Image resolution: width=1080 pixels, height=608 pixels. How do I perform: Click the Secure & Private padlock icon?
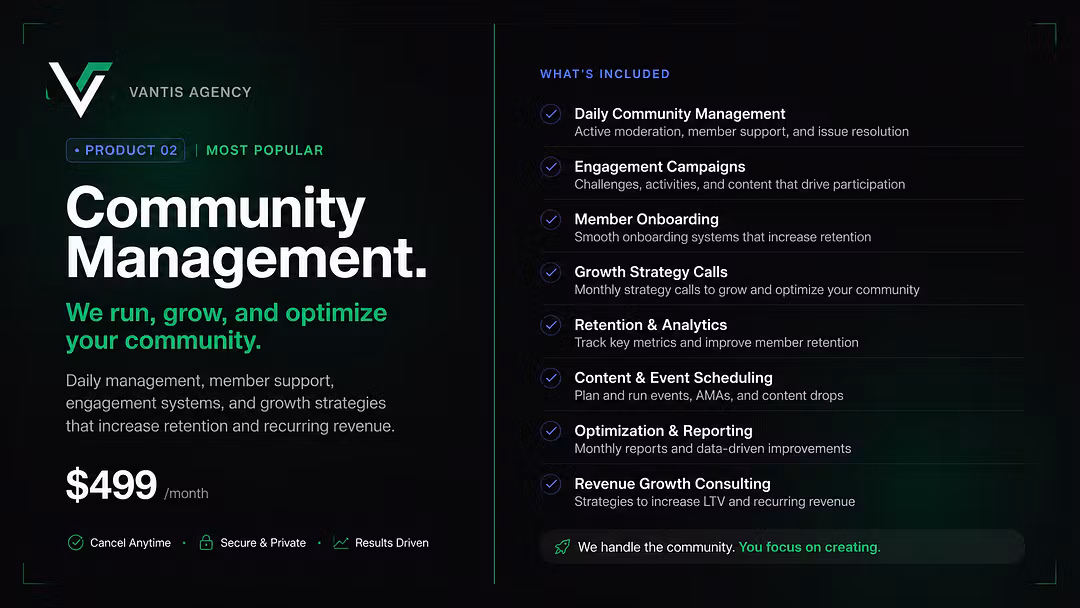[206, 543]
